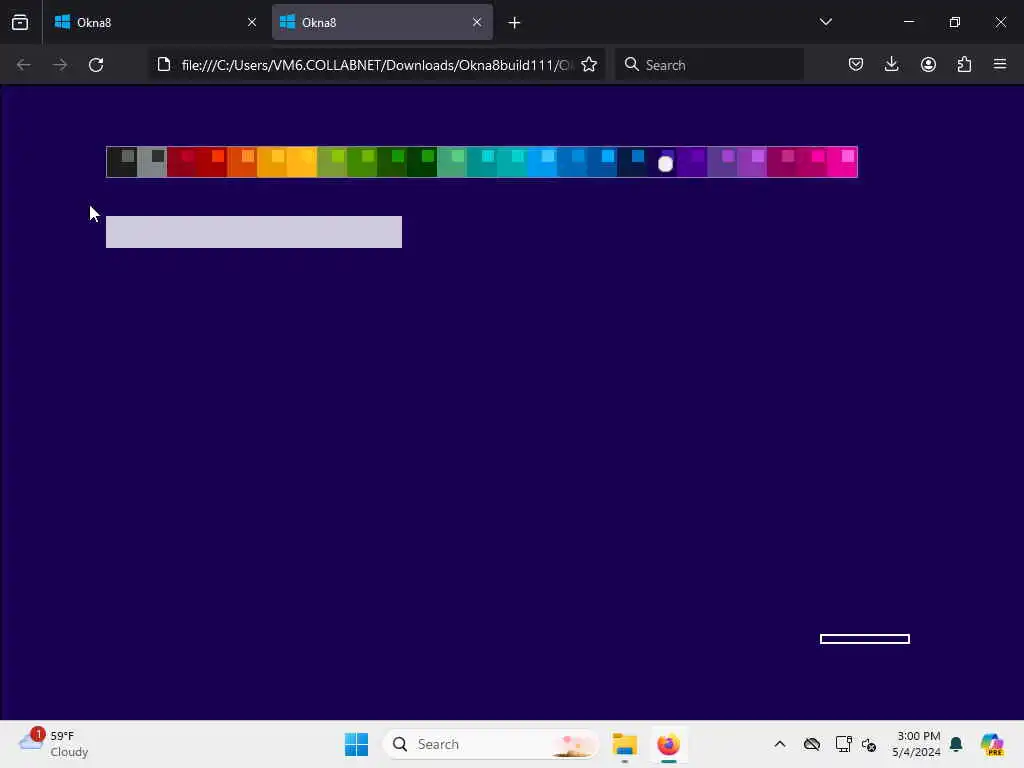Close the active second Okna8 tab
This screenshot has width=1024, height=768.
click(477, 22)
